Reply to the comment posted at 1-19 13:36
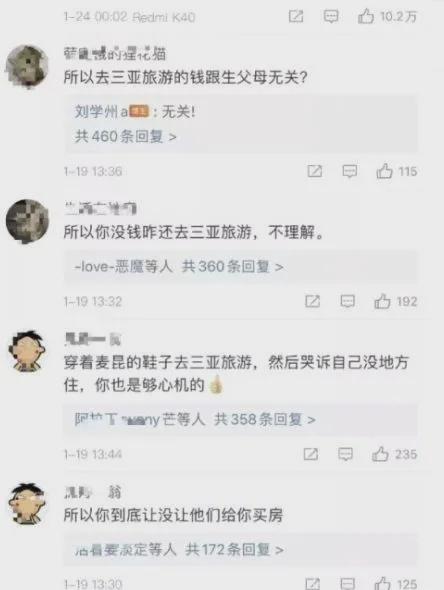Screen dimensions: 444x590 pyautogui.click(x=350, y=172)
